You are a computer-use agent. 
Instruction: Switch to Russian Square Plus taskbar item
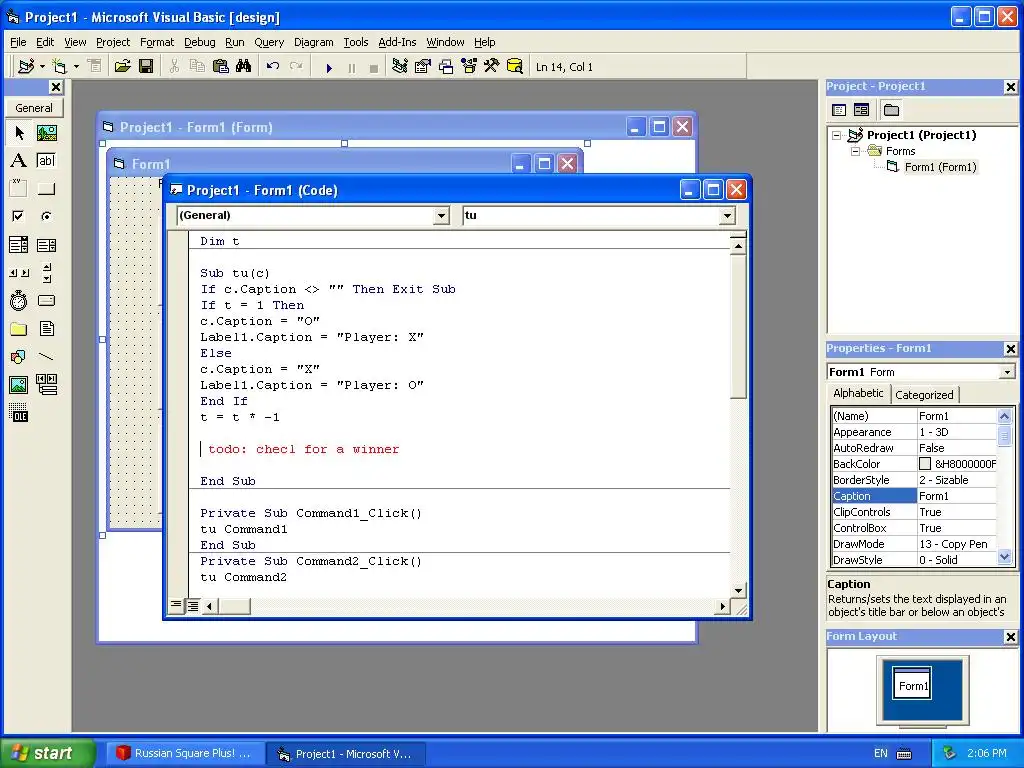185,753
